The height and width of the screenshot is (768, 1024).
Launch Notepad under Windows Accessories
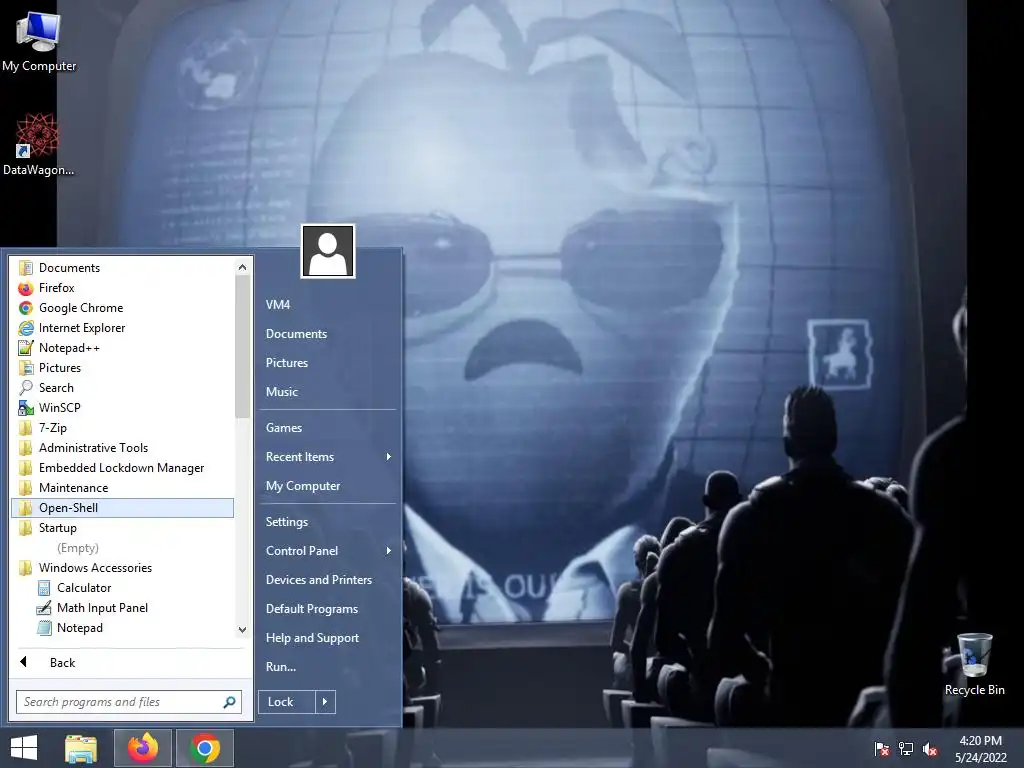(122, 628)
